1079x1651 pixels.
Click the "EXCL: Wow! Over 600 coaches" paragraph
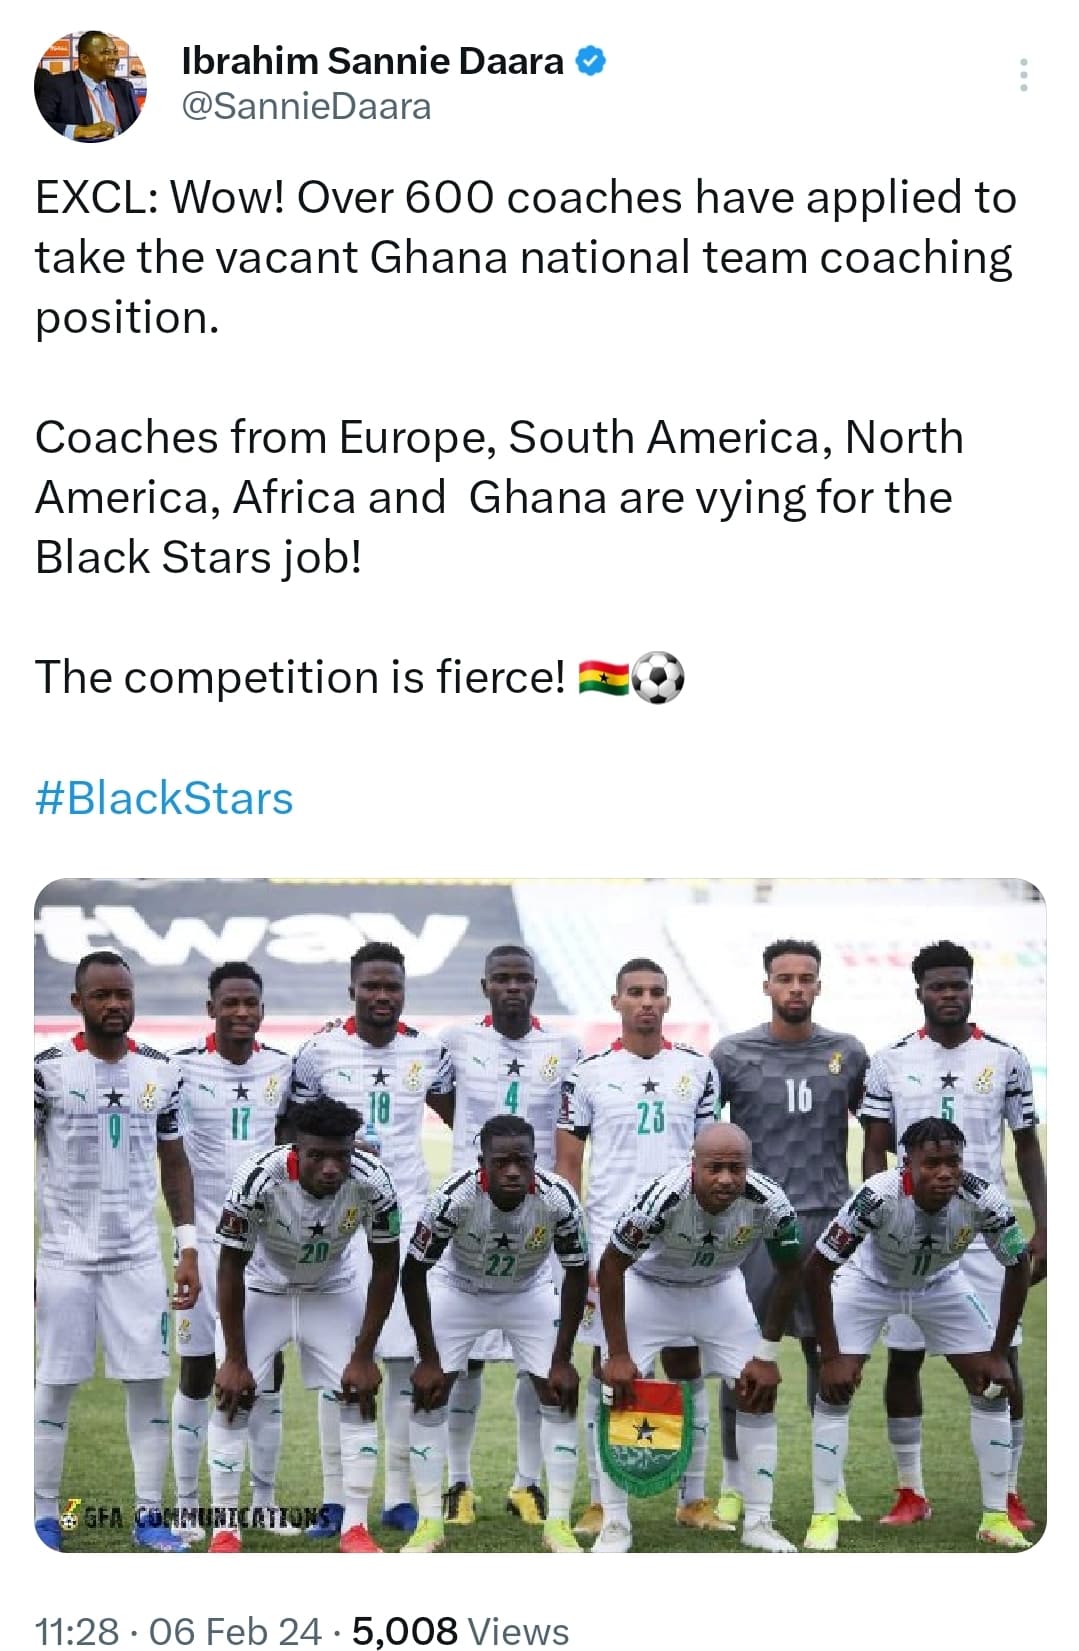526,257
